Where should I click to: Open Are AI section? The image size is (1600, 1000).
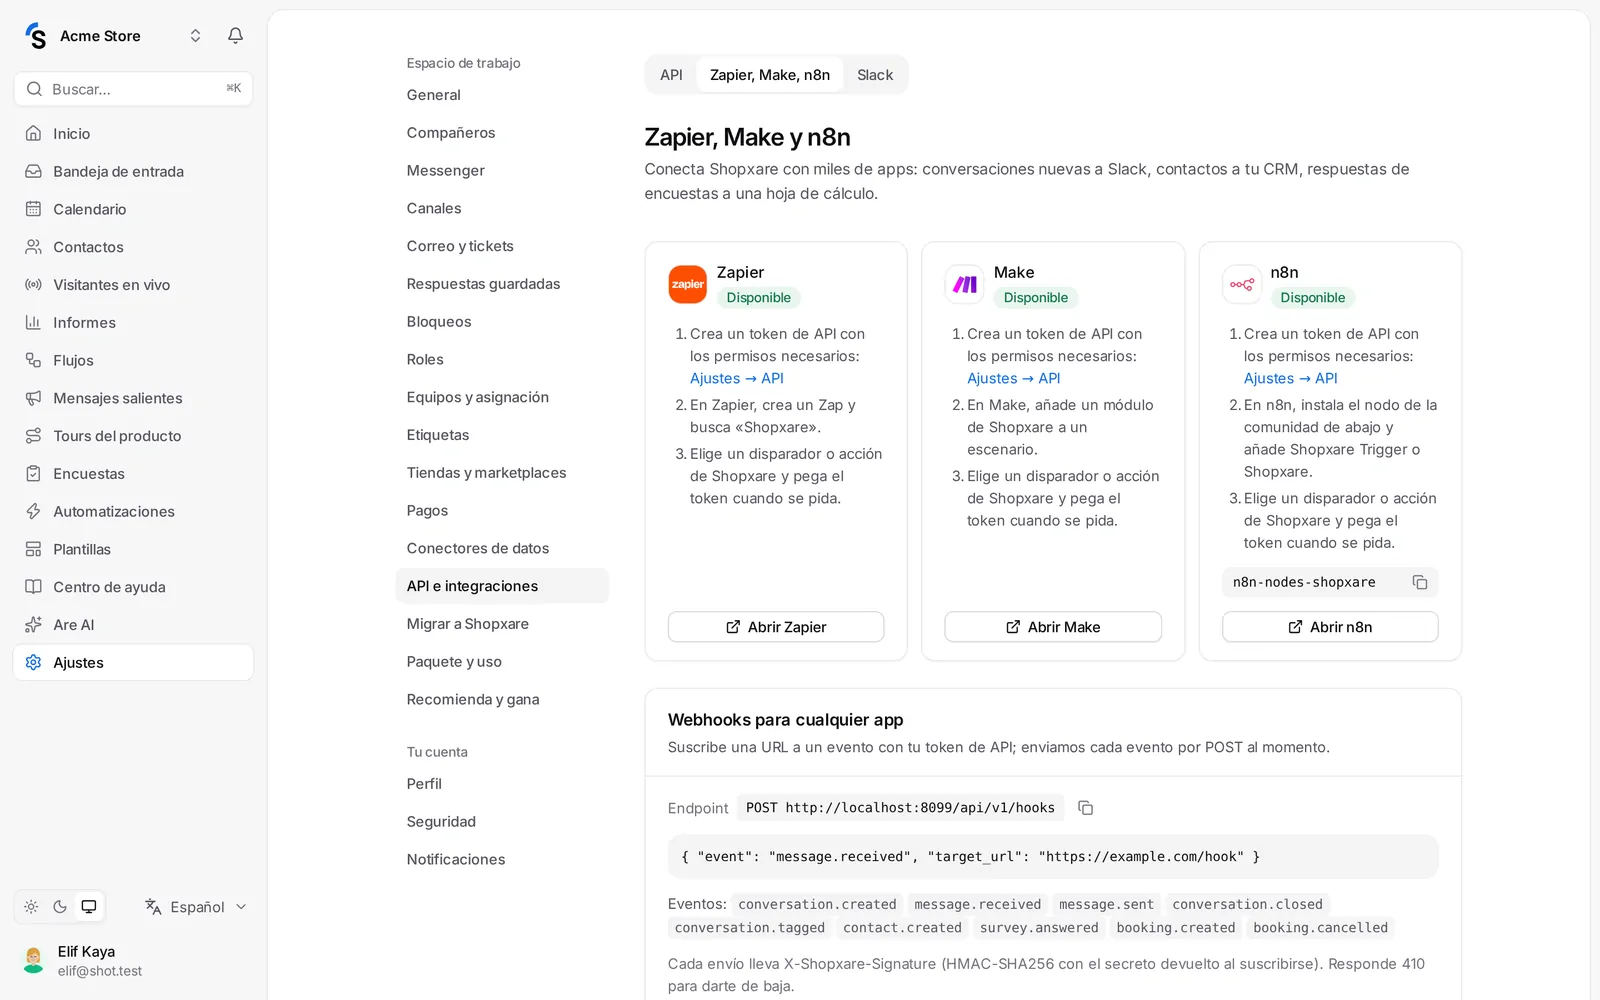click(x=133, y=625)
